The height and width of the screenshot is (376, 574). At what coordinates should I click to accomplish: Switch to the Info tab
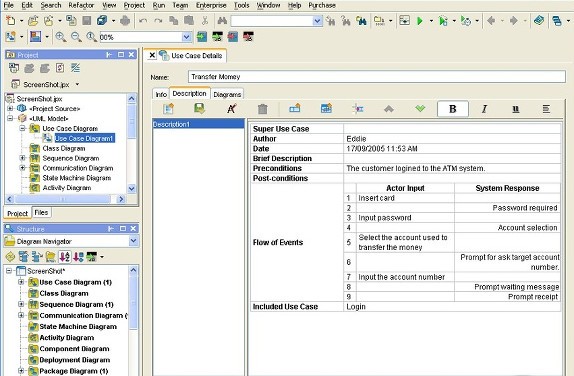pos(161,94)
